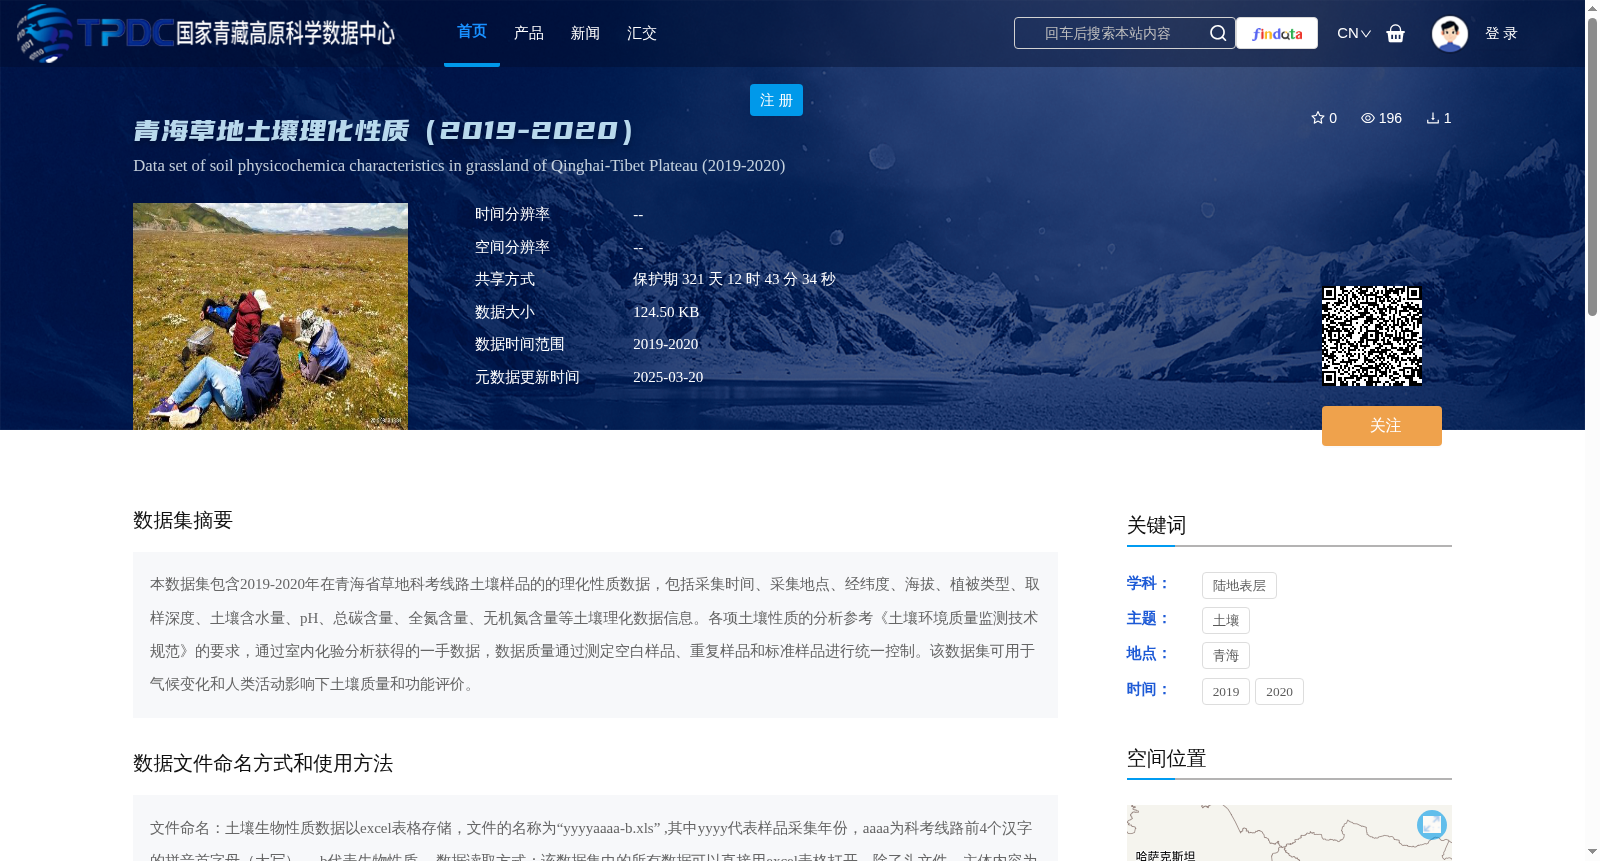Click the search magnifier icon
The height and width of the screenshot is (861, 1600).
click(1218, 33)
